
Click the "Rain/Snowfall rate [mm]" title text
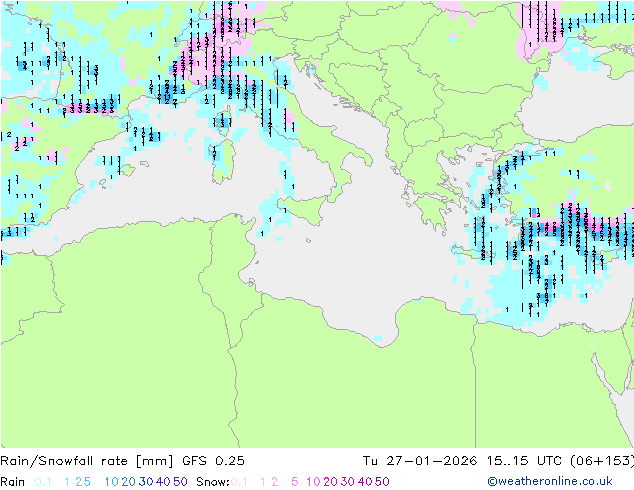[87, 461]
